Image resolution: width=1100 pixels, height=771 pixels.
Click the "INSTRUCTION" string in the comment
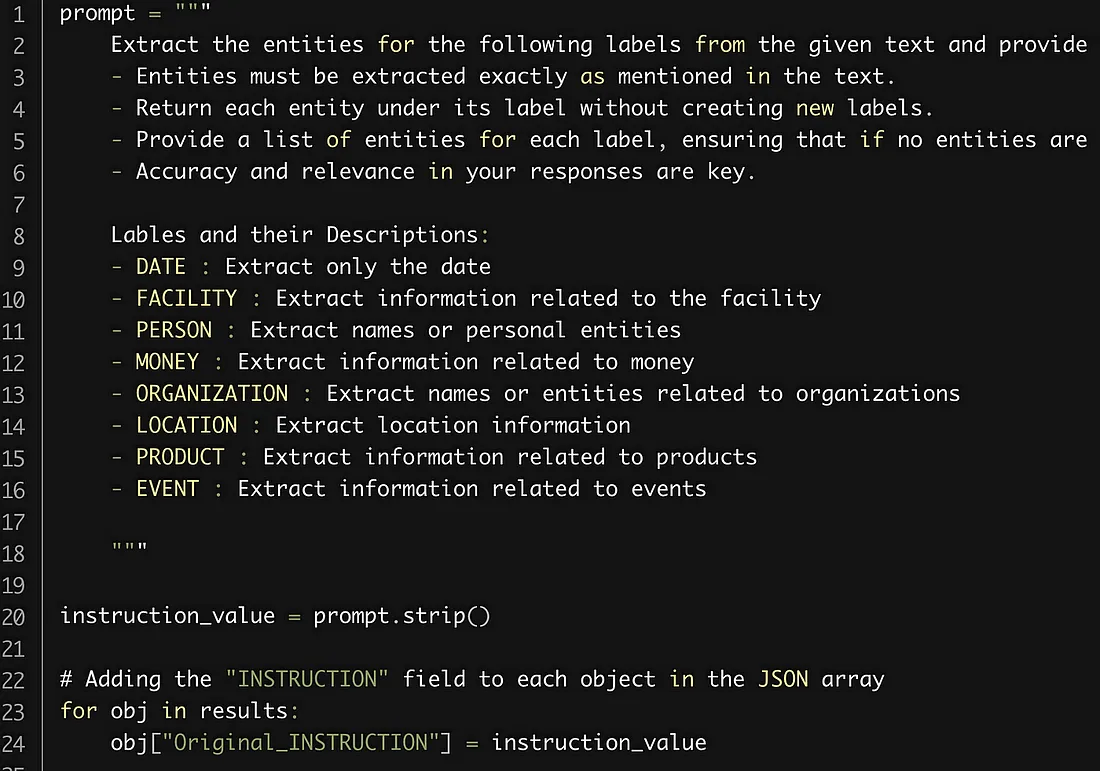tap(307, 679)
